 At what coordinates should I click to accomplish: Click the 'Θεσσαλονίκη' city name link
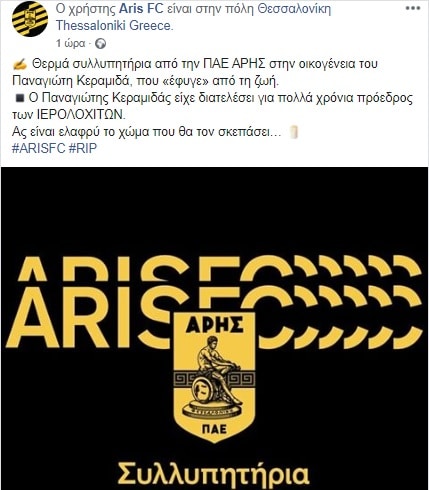pos(295,9)
